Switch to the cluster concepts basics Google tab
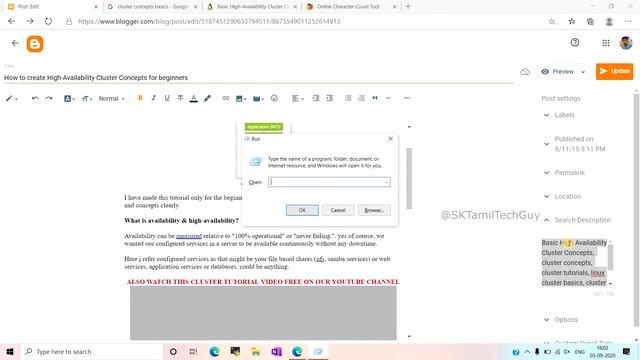Screen dimensions: 640x360 point(153,7)
